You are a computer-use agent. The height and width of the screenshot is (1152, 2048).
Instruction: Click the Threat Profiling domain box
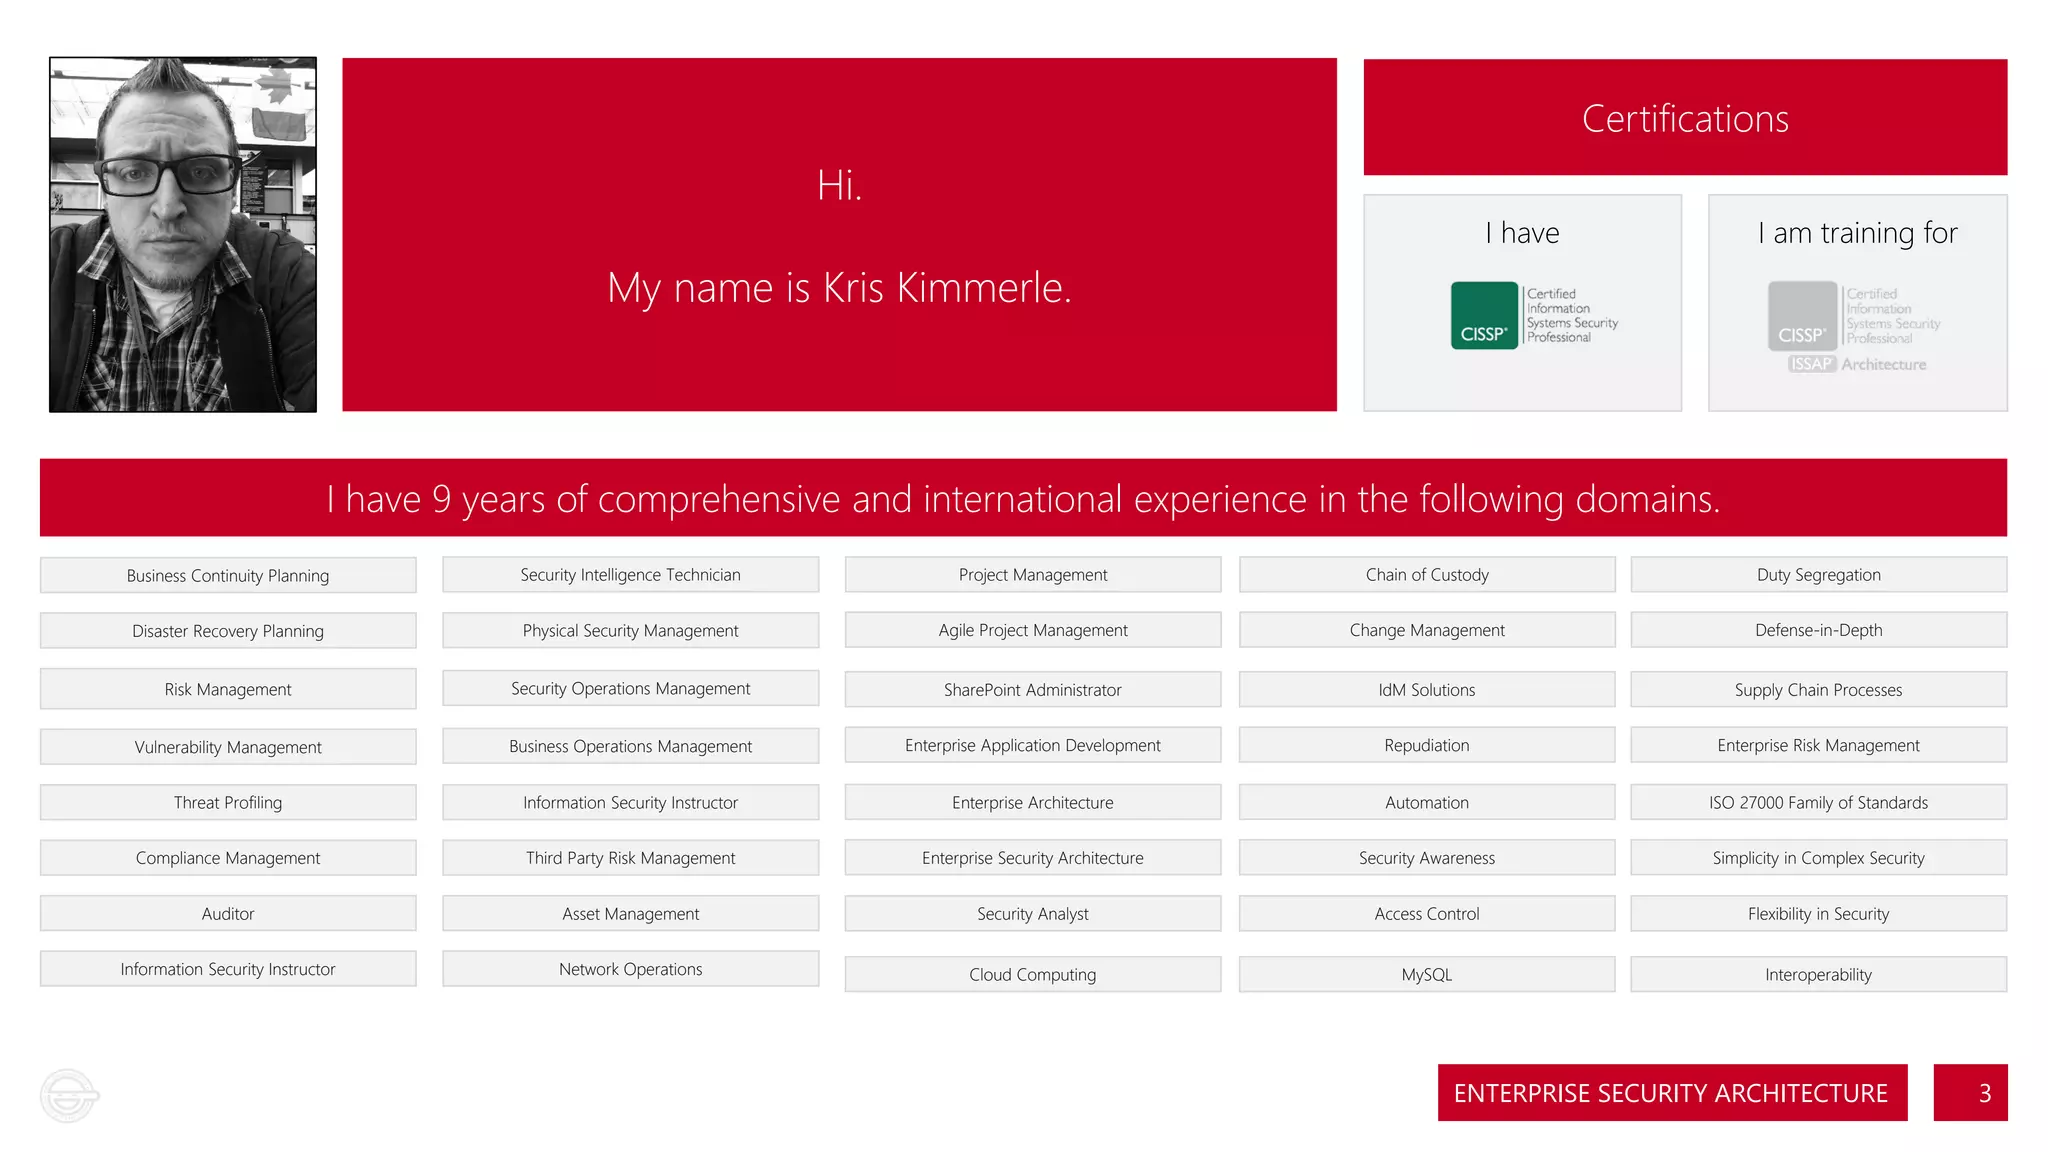point(228,802)
